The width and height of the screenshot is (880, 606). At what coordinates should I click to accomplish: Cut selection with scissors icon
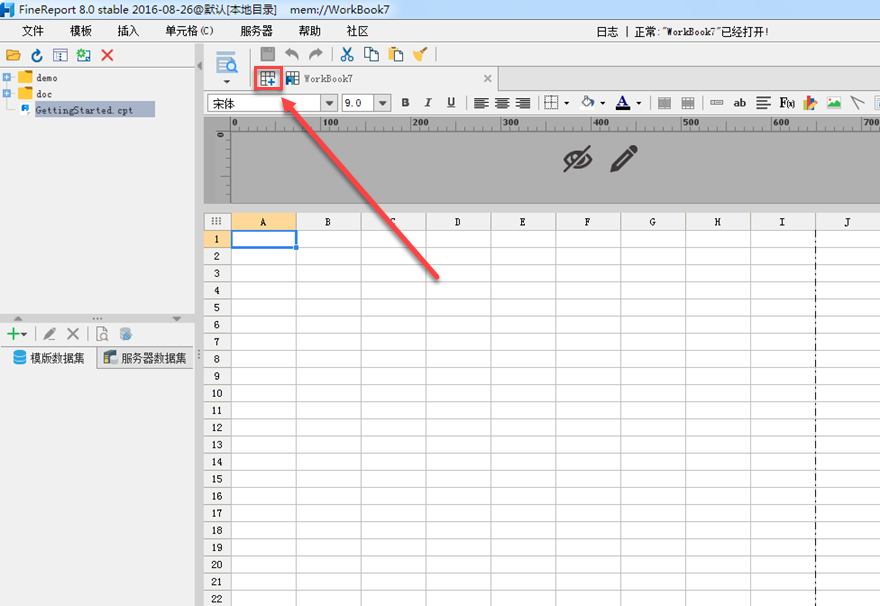(x=347, y=54)
